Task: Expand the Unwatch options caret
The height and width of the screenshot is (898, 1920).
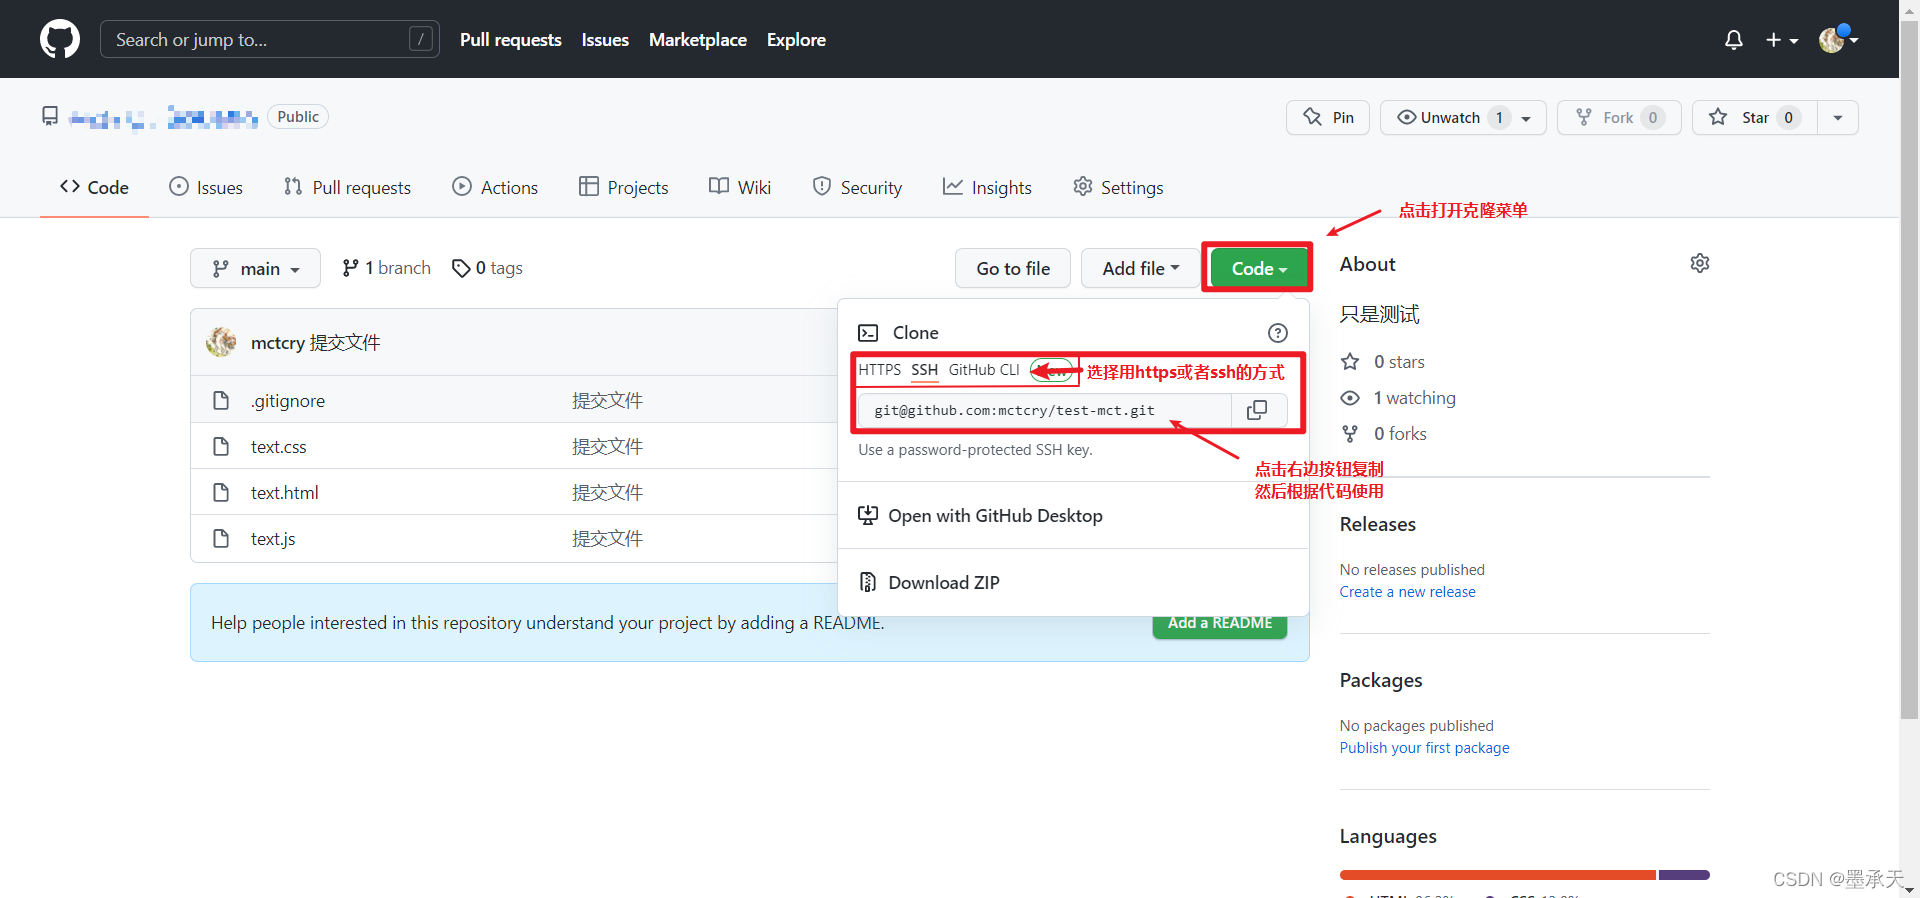Action: coord(1527,118)
